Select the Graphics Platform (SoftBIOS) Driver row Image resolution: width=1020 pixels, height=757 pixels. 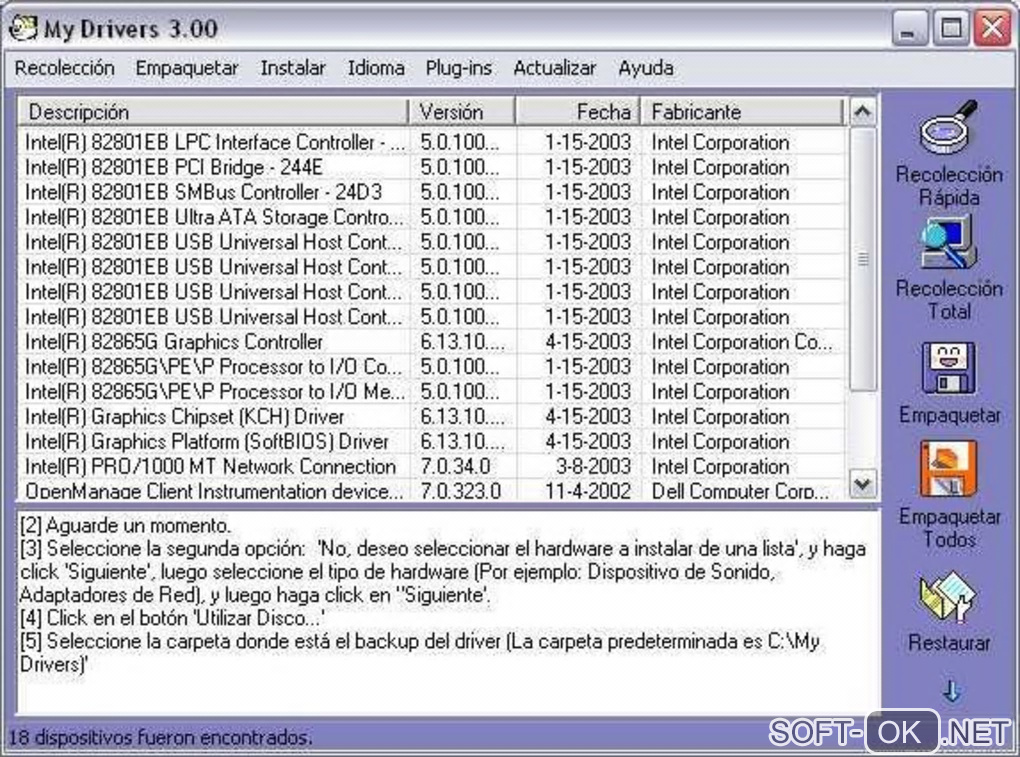point(433,442)
